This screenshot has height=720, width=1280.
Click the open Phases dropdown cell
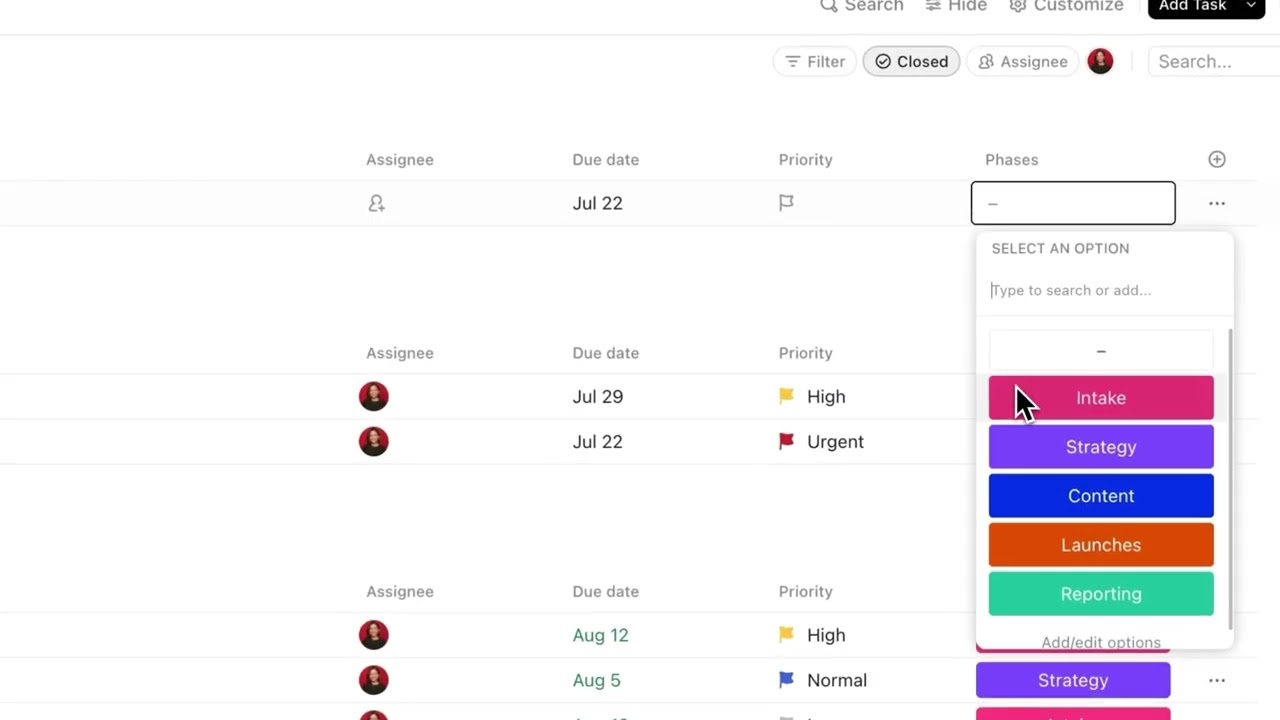tap(1073, 203)
